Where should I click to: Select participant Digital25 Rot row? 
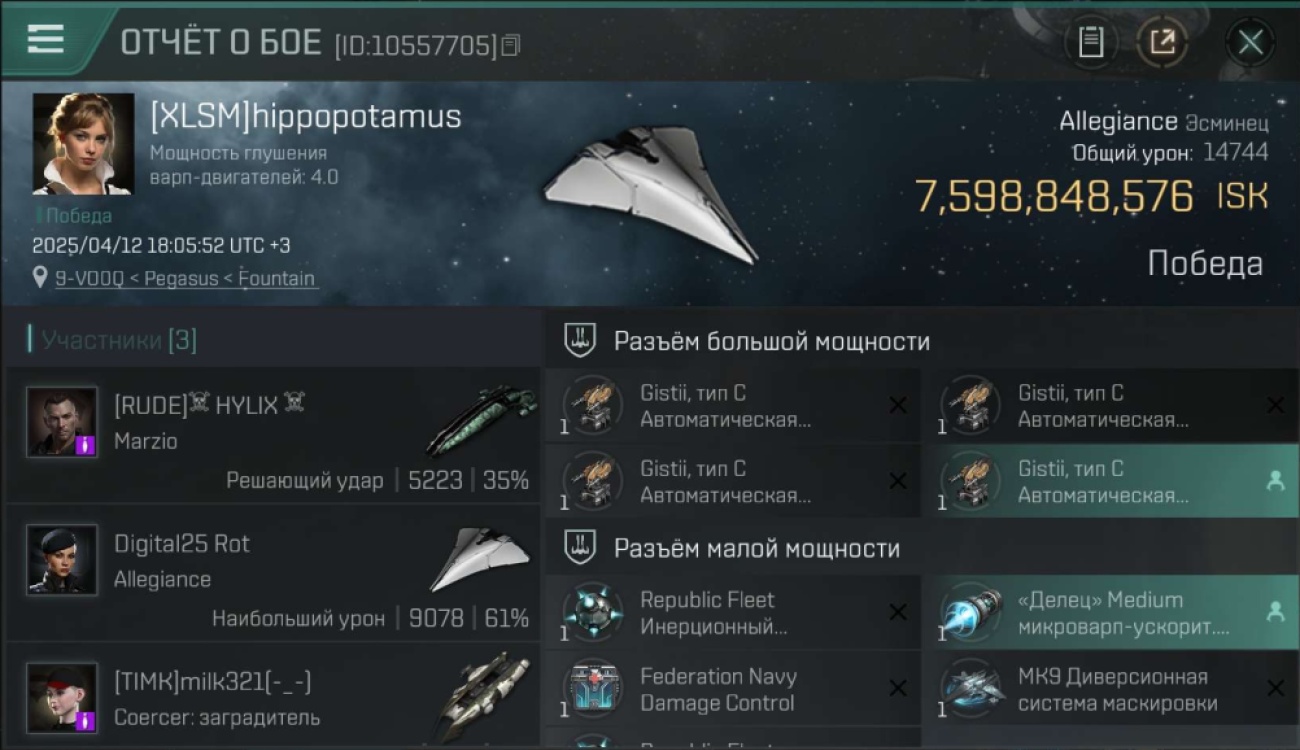pyautogui.click(x=273, y=573)
